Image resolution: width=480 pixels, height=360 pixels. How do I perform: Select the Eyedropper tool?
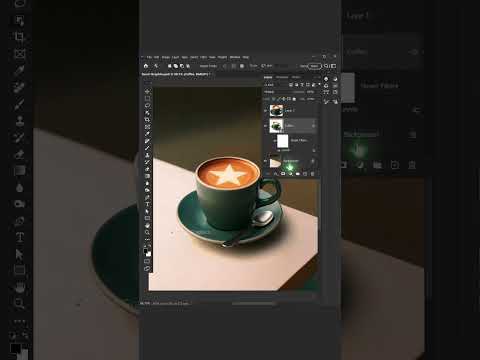147,134
